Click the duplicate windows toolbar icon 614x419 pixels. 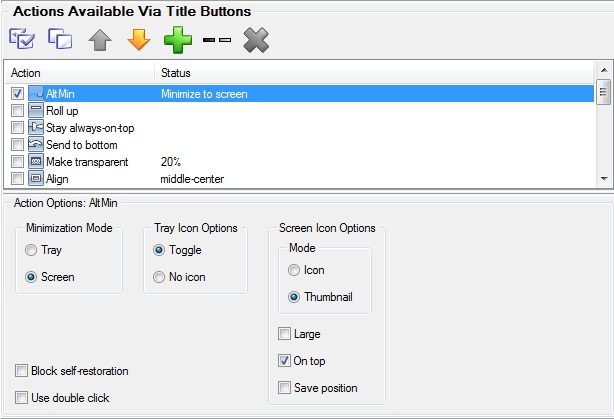coord(60,39)
